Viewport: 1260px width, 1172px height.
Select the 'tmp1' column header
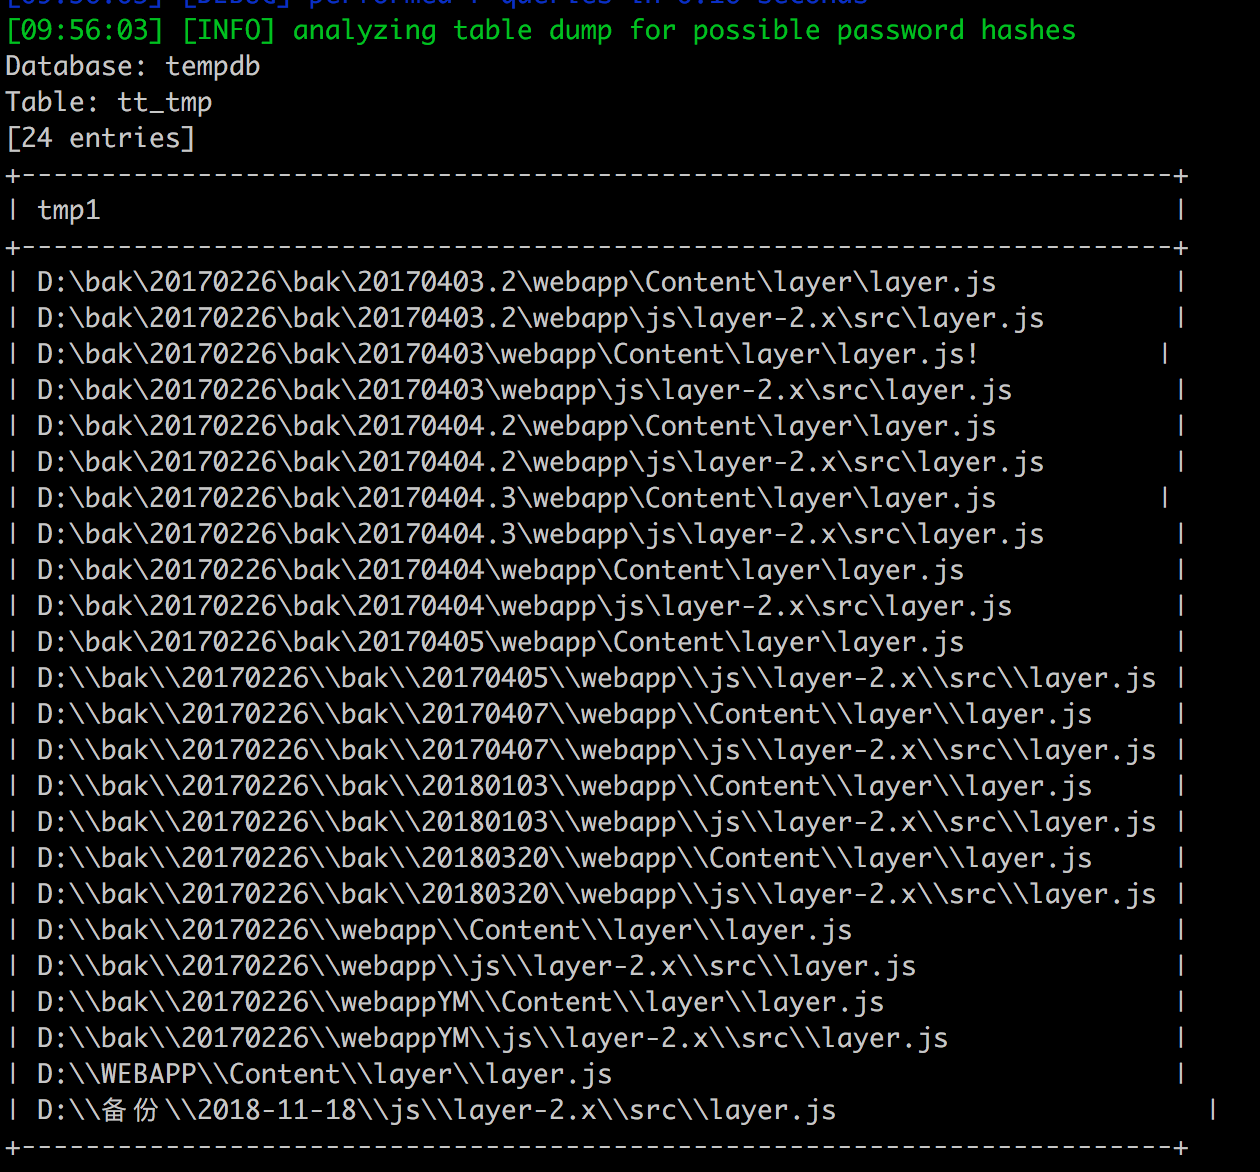pos(68,210)
